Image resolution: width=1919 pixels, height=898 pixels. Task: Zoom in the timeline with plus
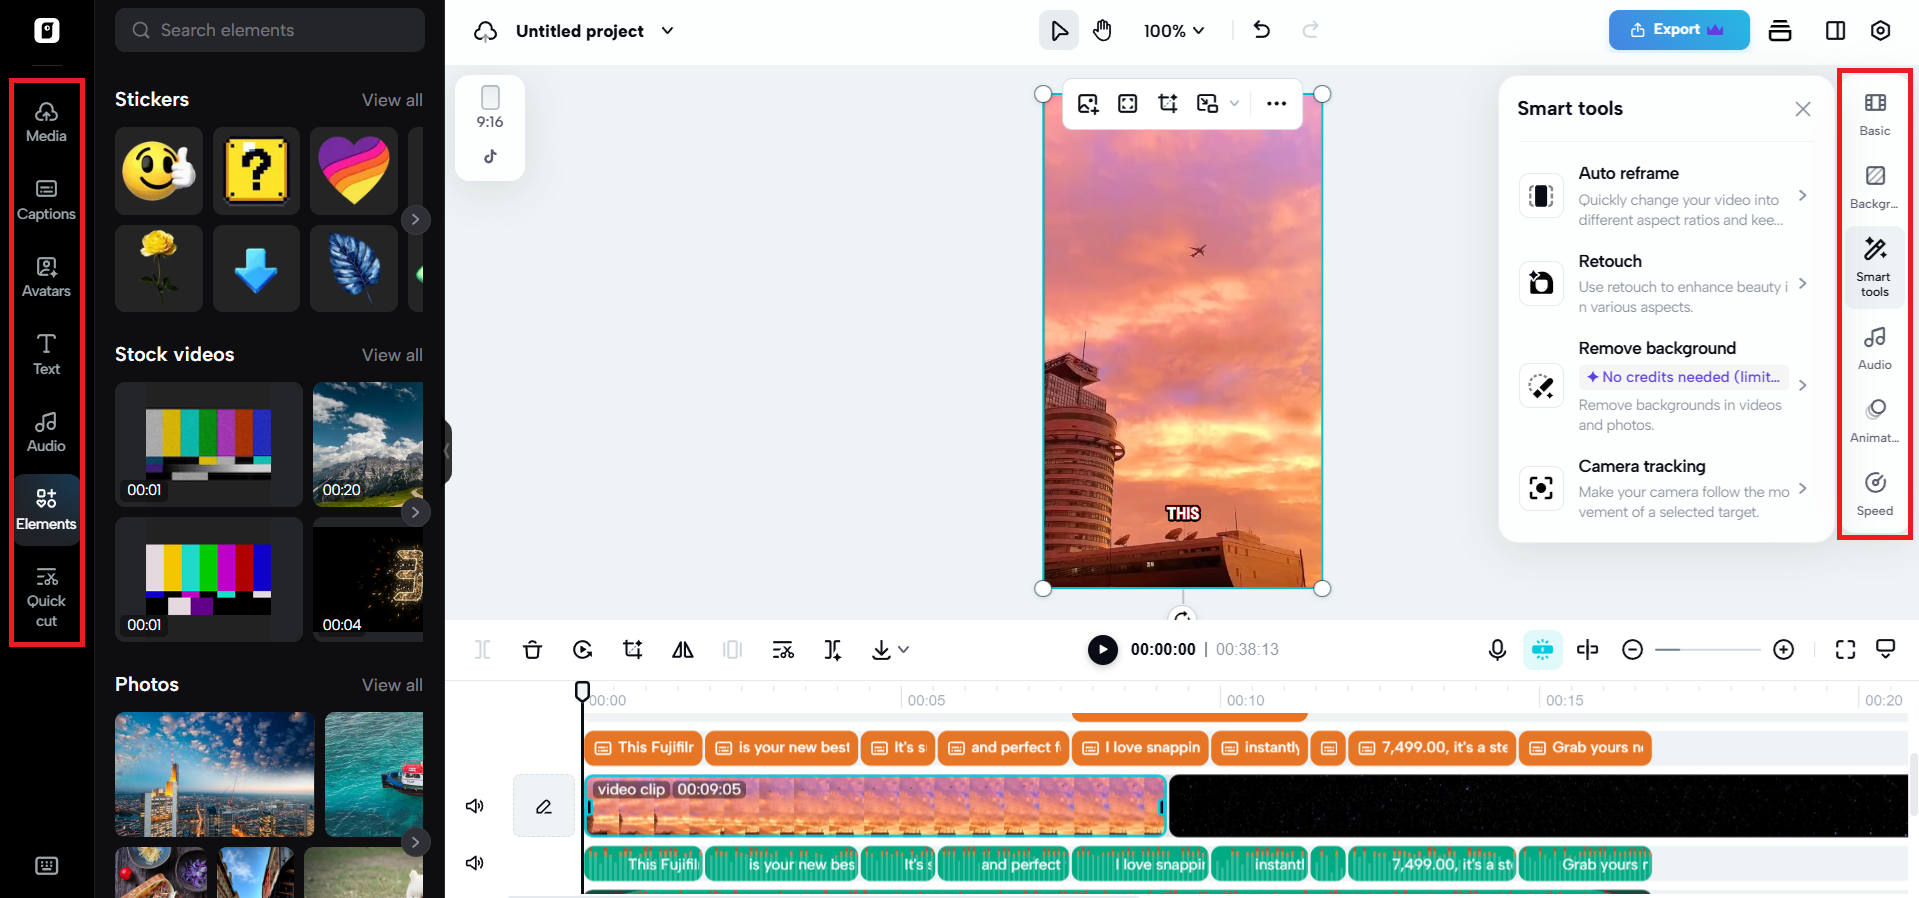(x=1783, y=650)
